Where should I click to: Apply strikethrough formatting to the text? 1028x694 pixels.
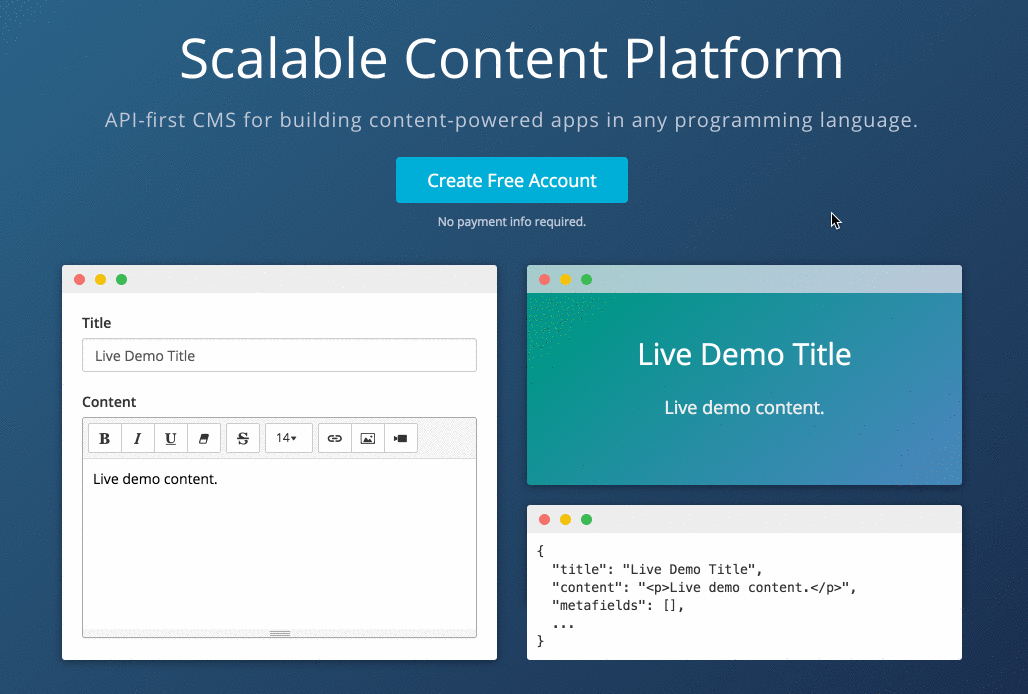242,437
